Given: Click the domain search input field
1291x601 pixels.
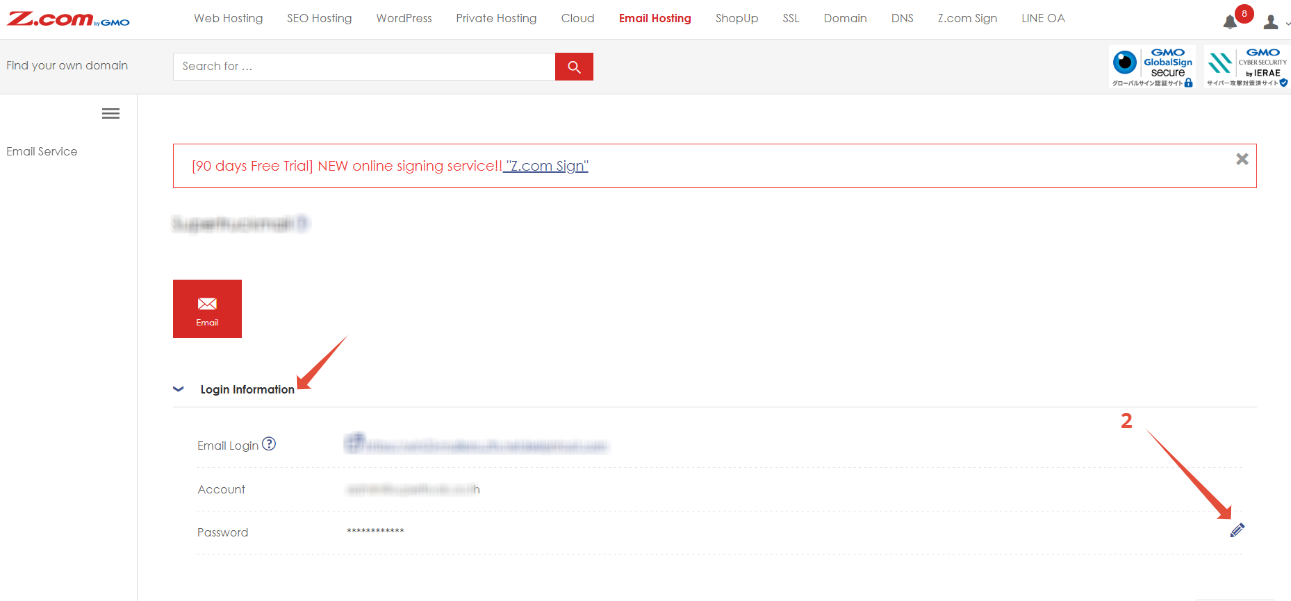Looking at the screenshot, I should (364, 67).
